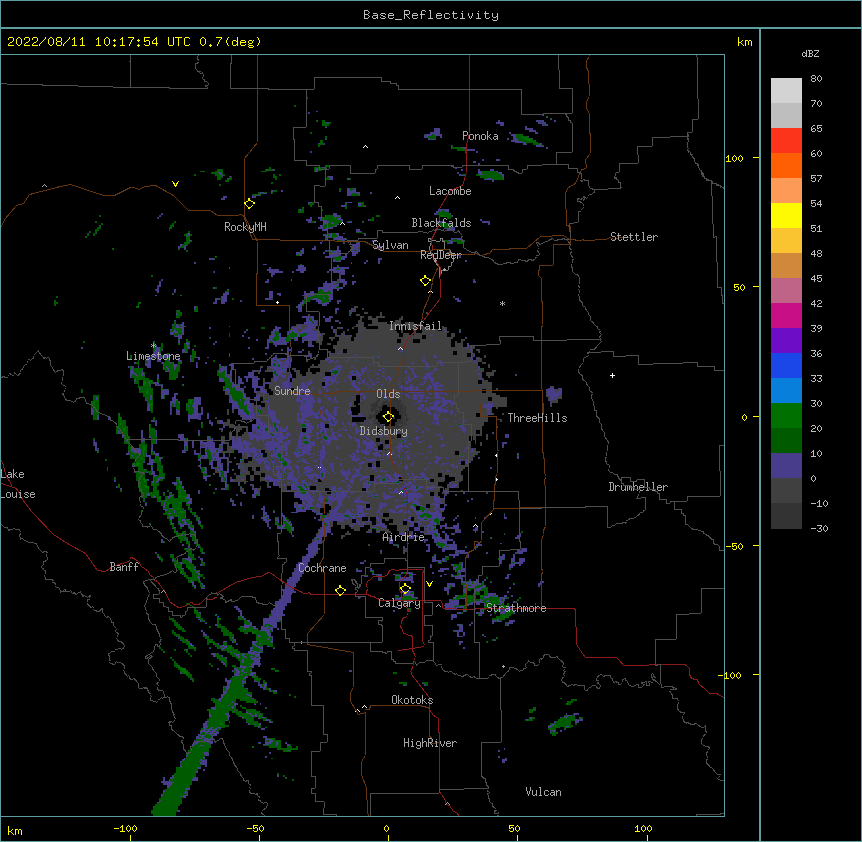The image size is (862, 842).
Task: Select the HighRiver label
Action: 430,743
